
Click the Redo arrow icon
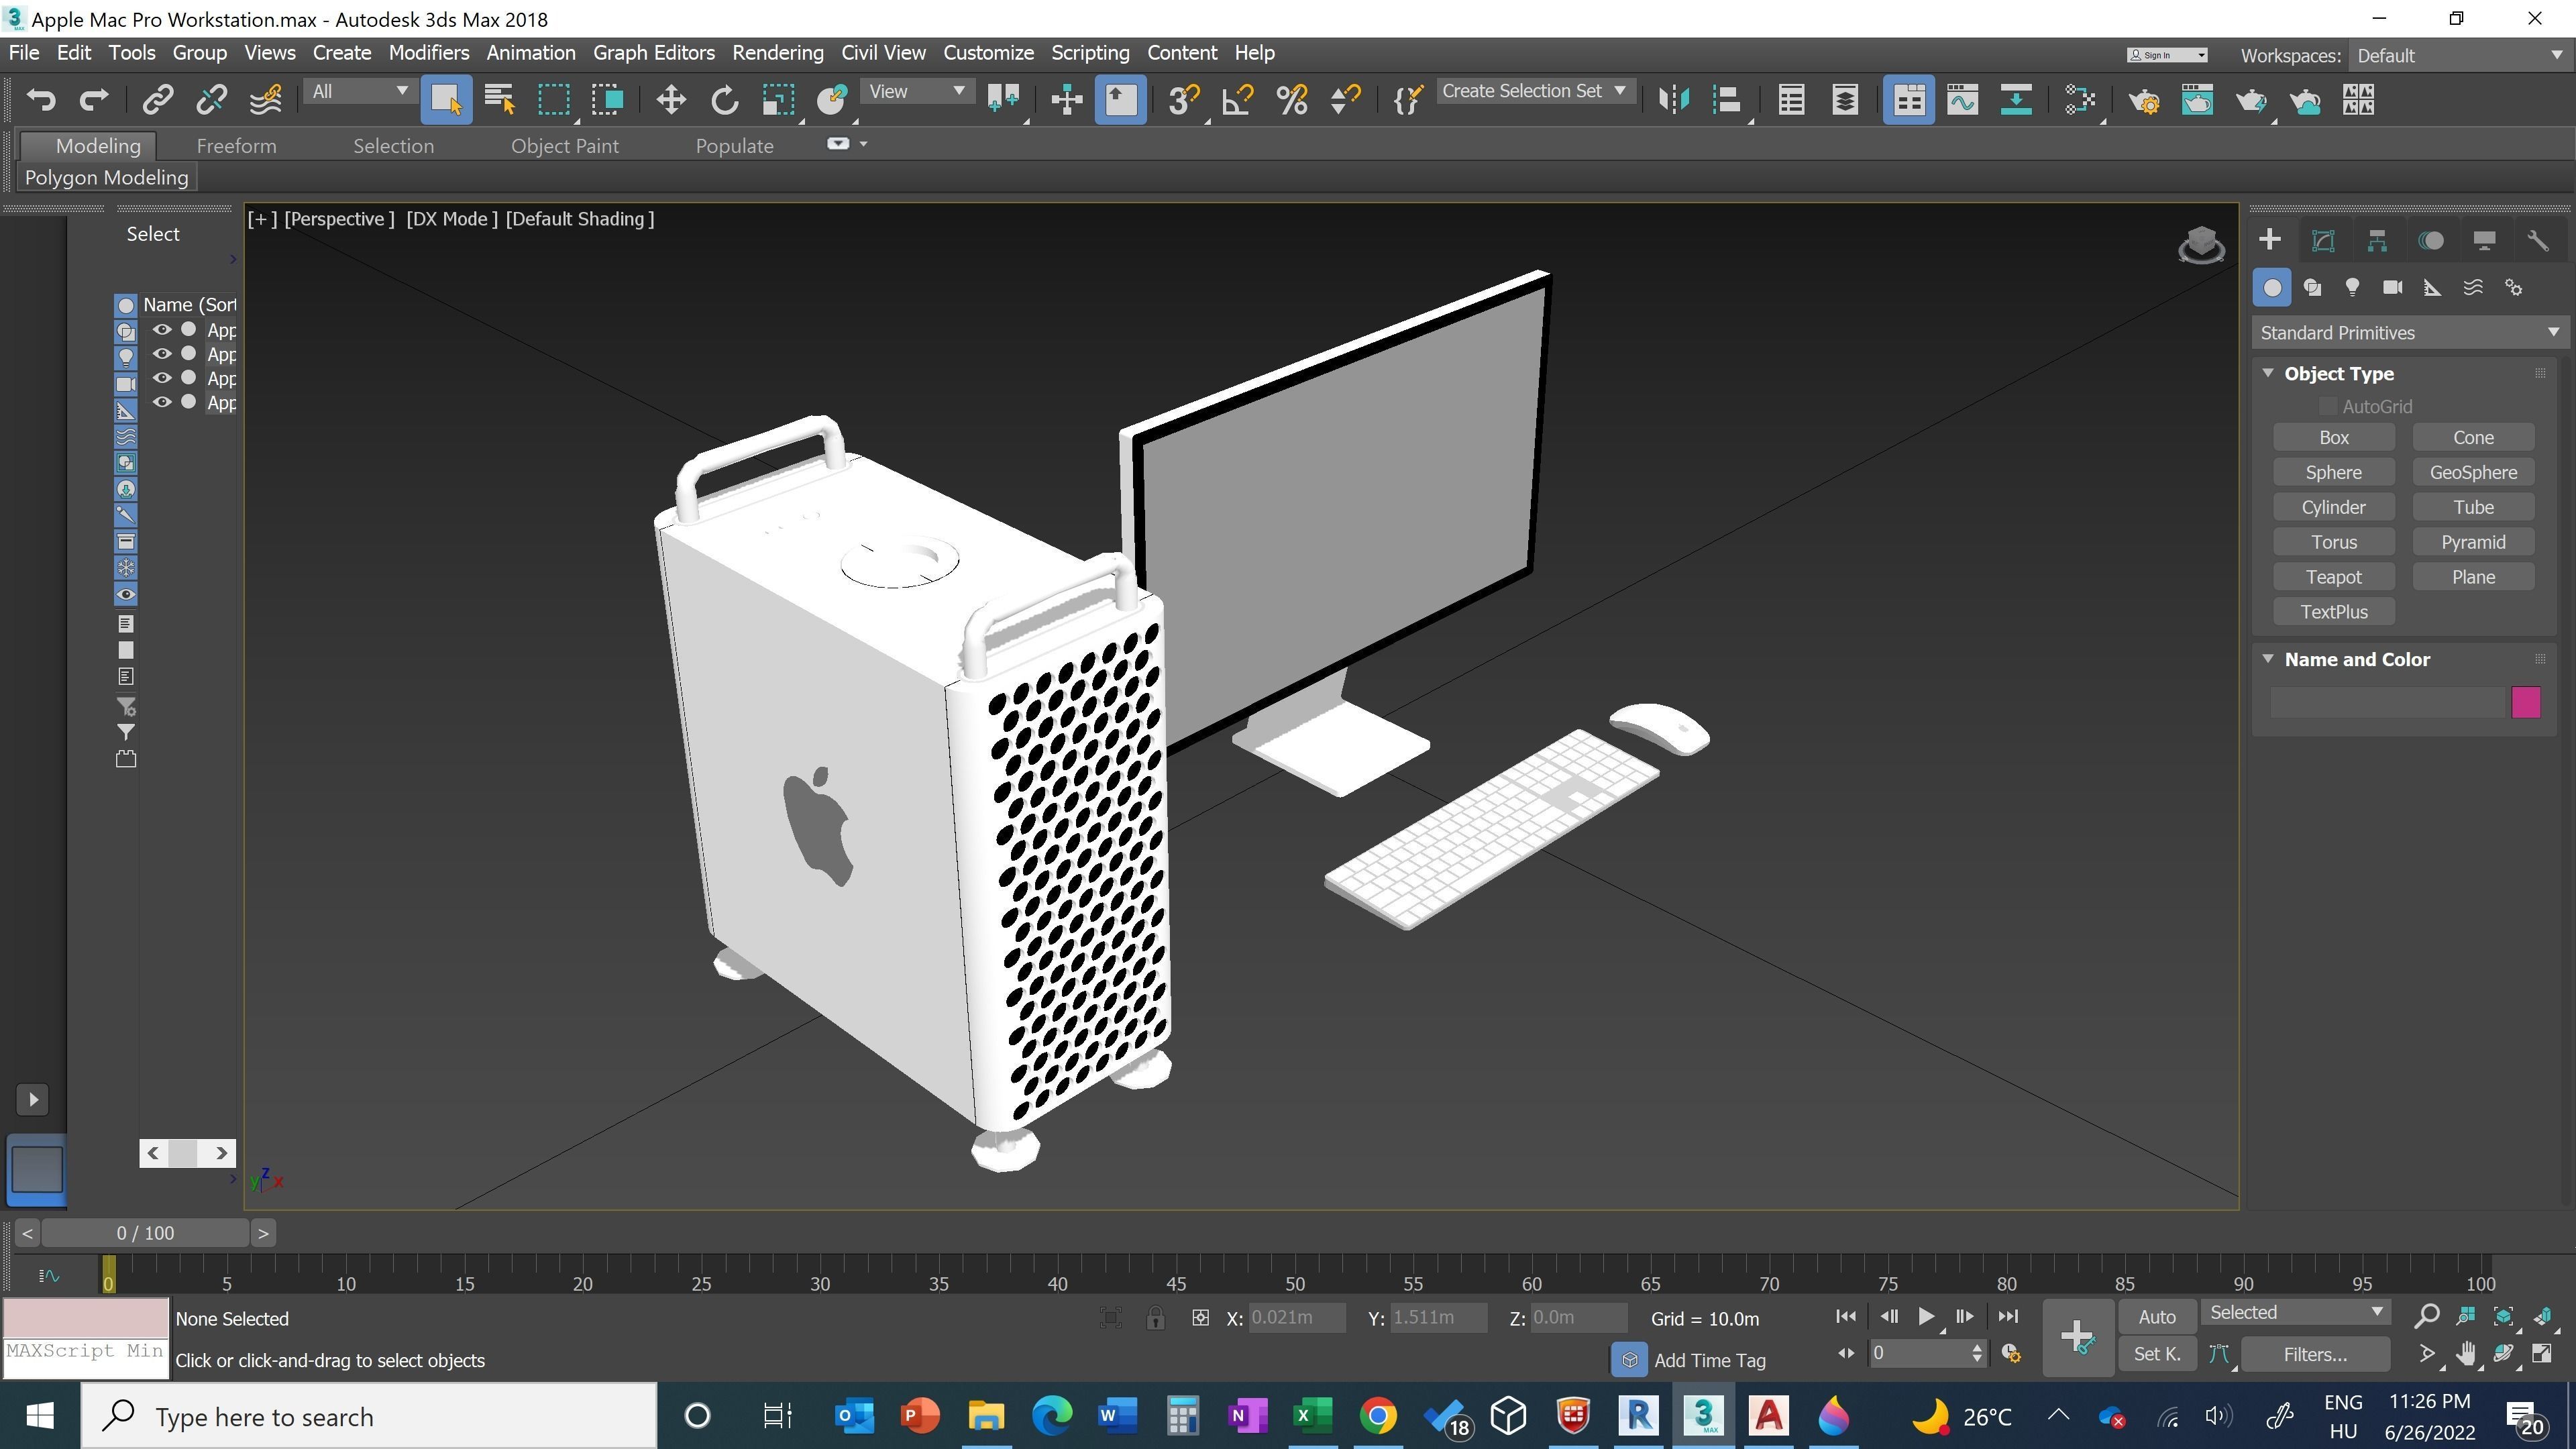click(94, 100)
